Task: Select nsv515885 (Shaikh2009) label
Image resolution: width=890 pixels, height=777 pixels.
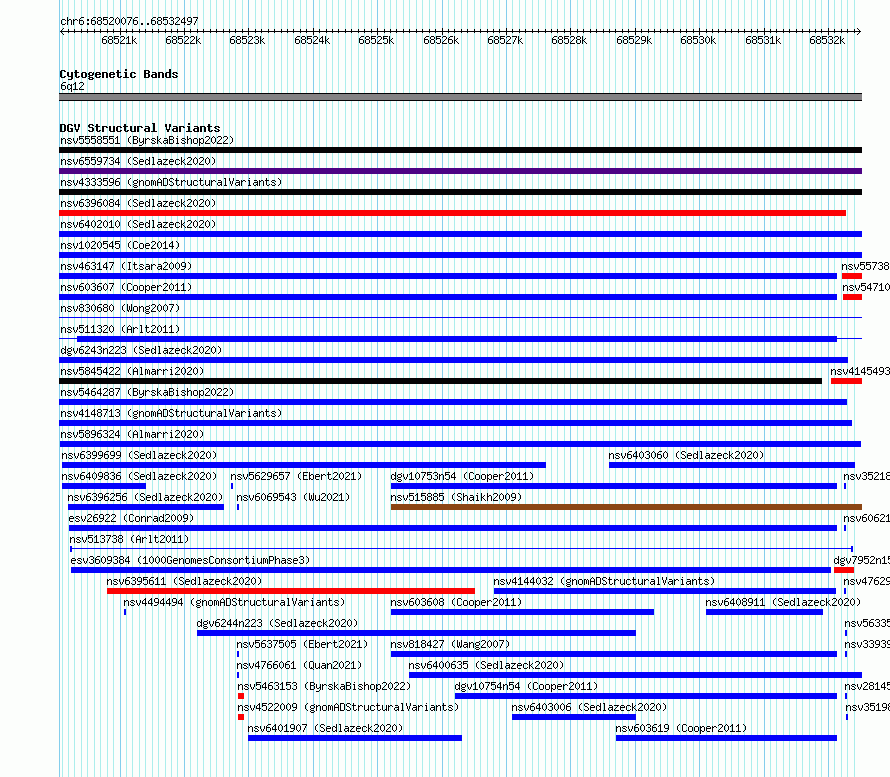Action: pos(456,497)
